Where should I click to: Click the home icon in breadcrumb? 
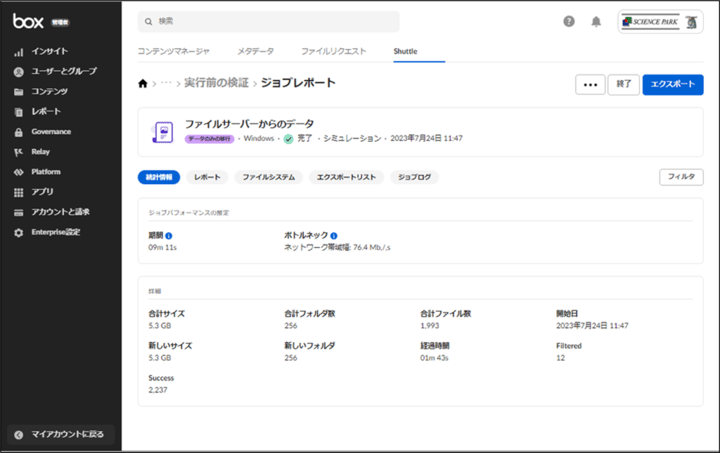coord(143,84)
